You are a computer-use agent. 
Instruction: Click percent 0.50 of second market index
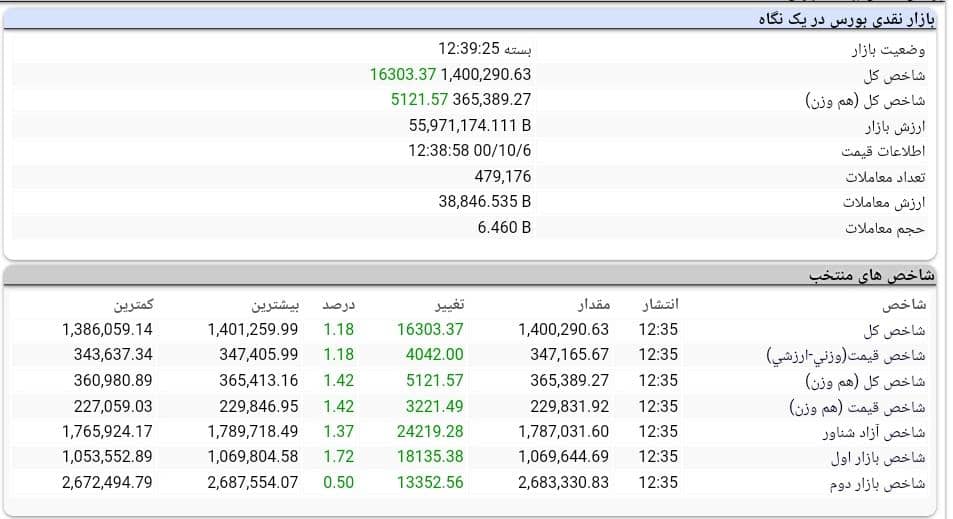[339, 483]
